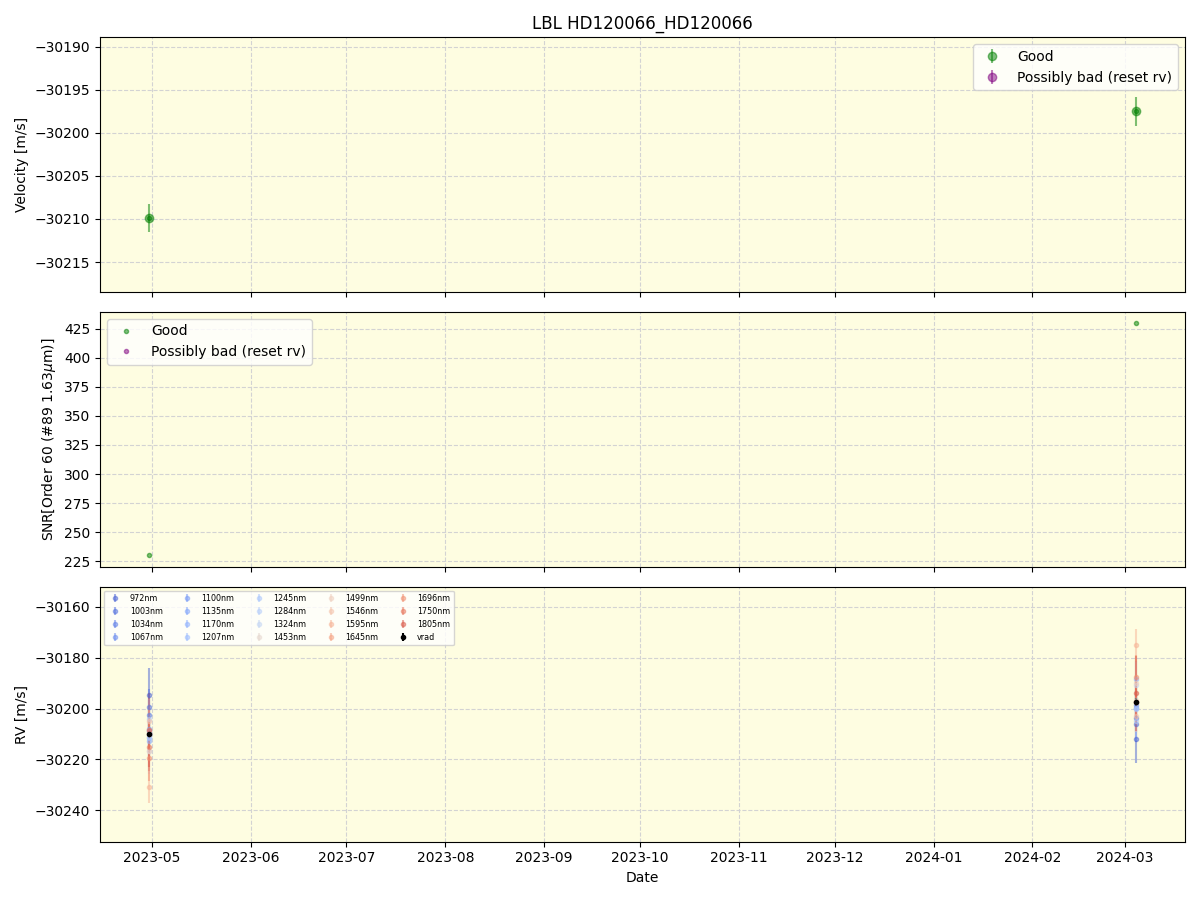1200x900 pixels.
Task: Click the SNR[Order 60] axis label
Action: [48, 439]
